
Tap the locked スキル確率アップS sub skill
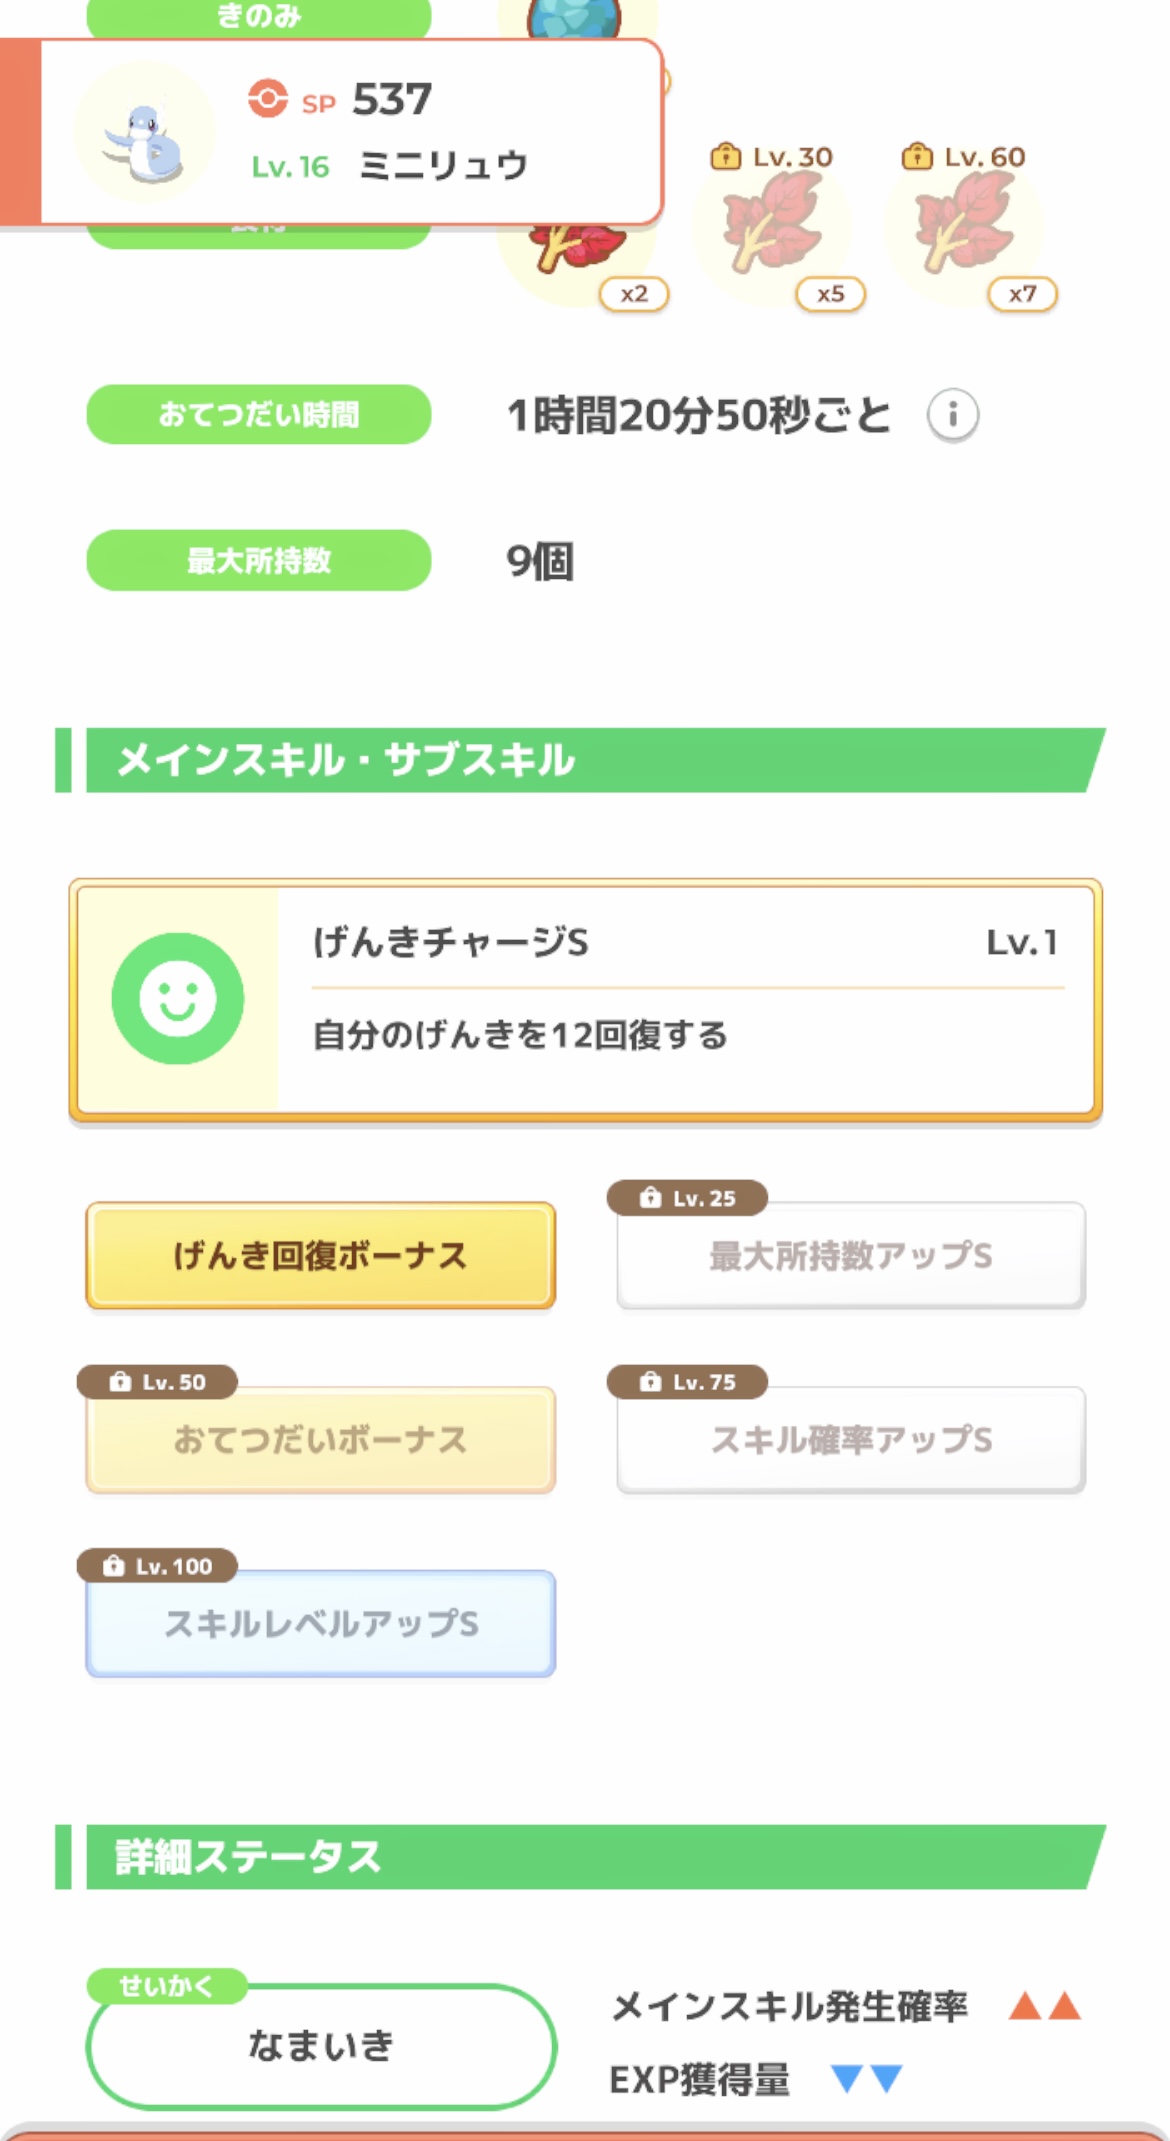coord(851,1439)
